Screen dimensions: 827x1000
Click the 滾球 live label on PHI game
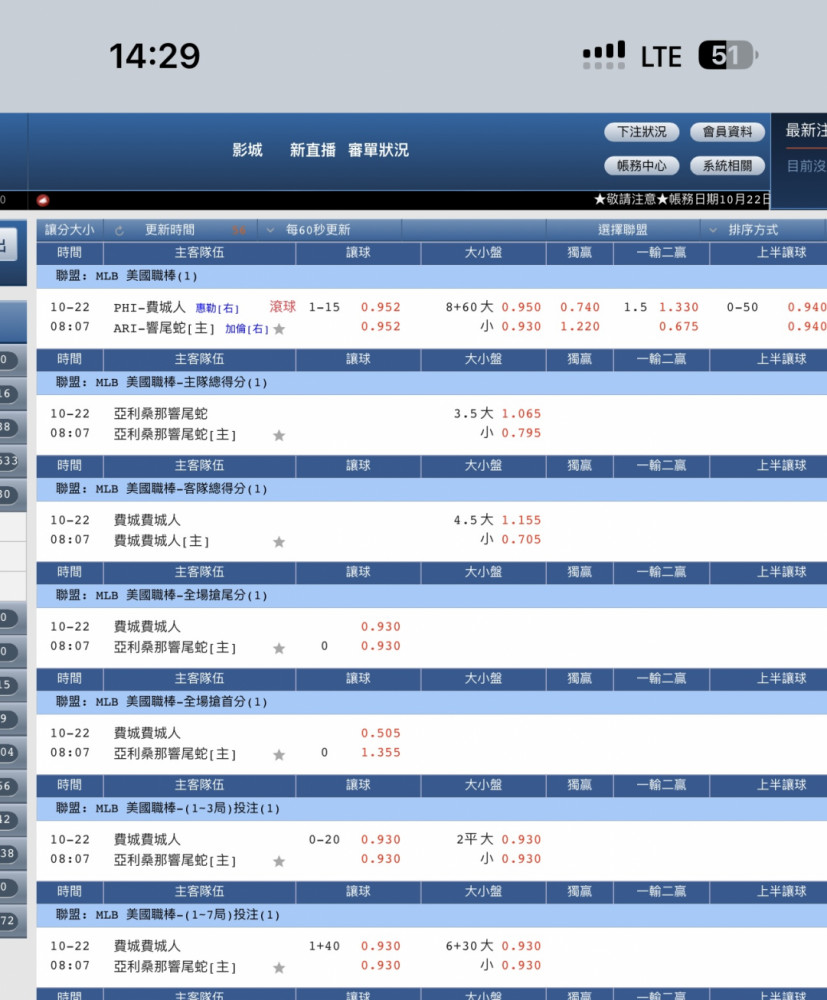coord(282,307)
